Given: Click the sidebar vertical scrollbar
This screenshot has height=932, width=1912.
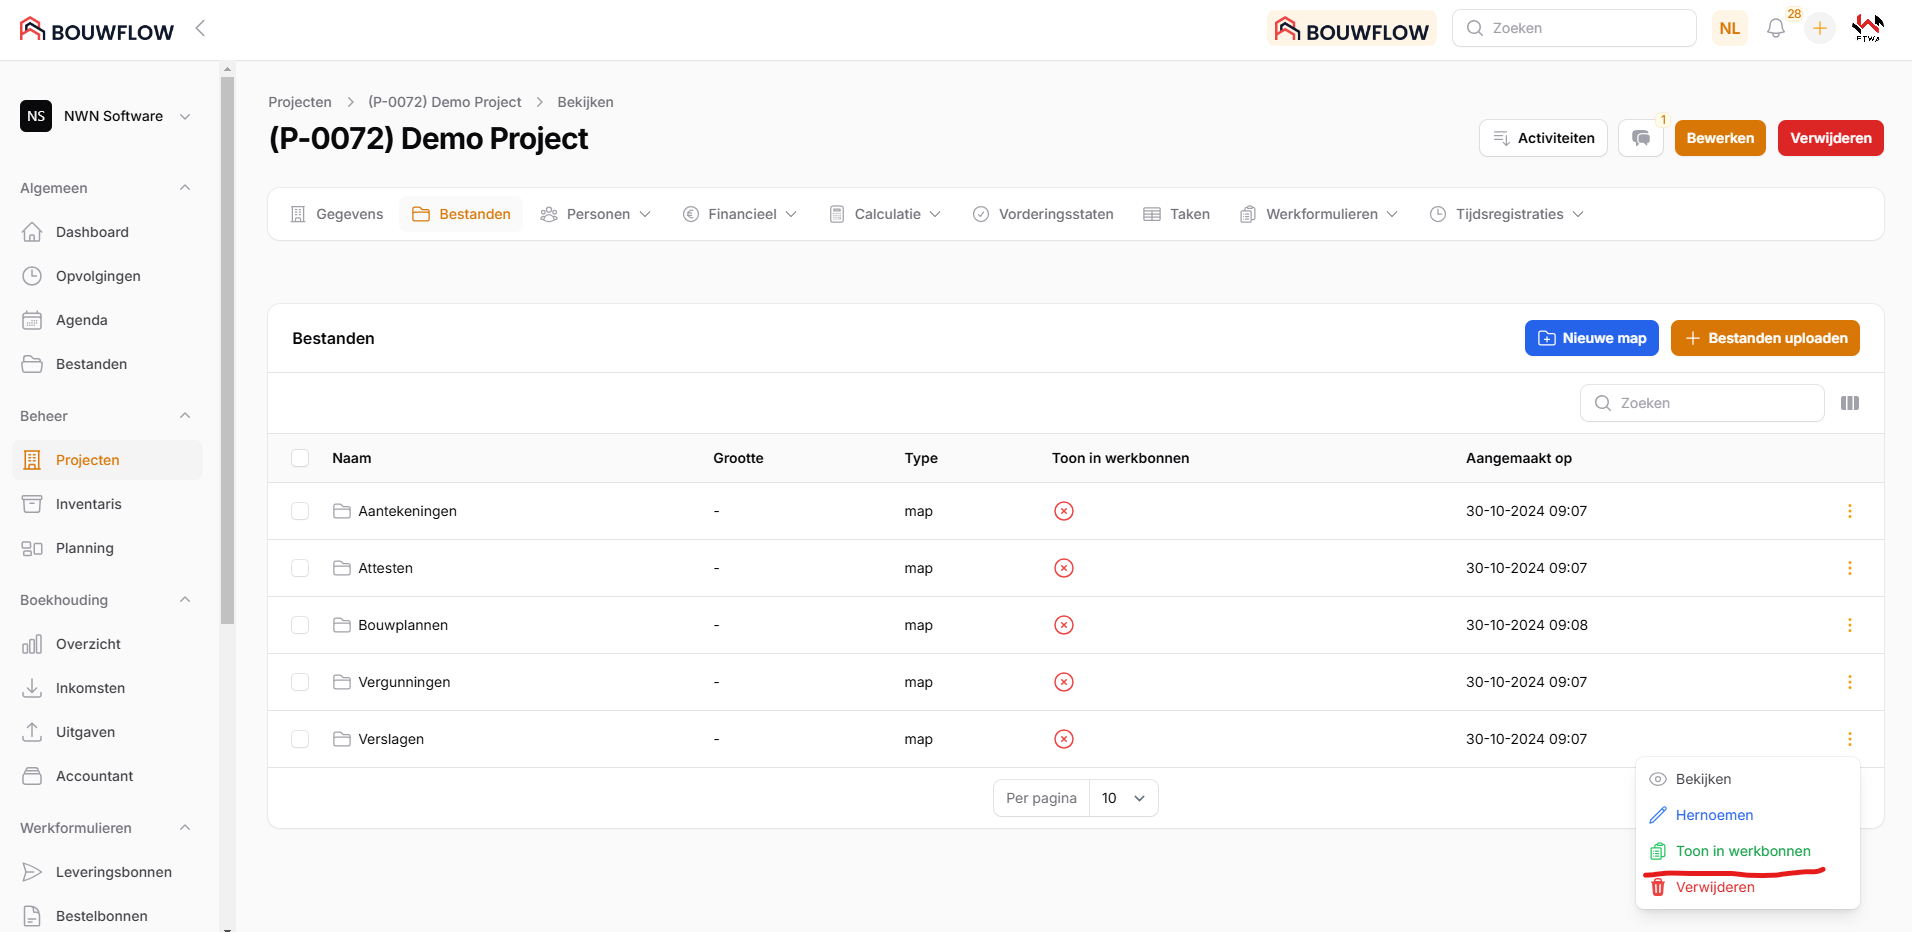Looking at the screenshot, I should pyautogui.click(x=227, y=350).
